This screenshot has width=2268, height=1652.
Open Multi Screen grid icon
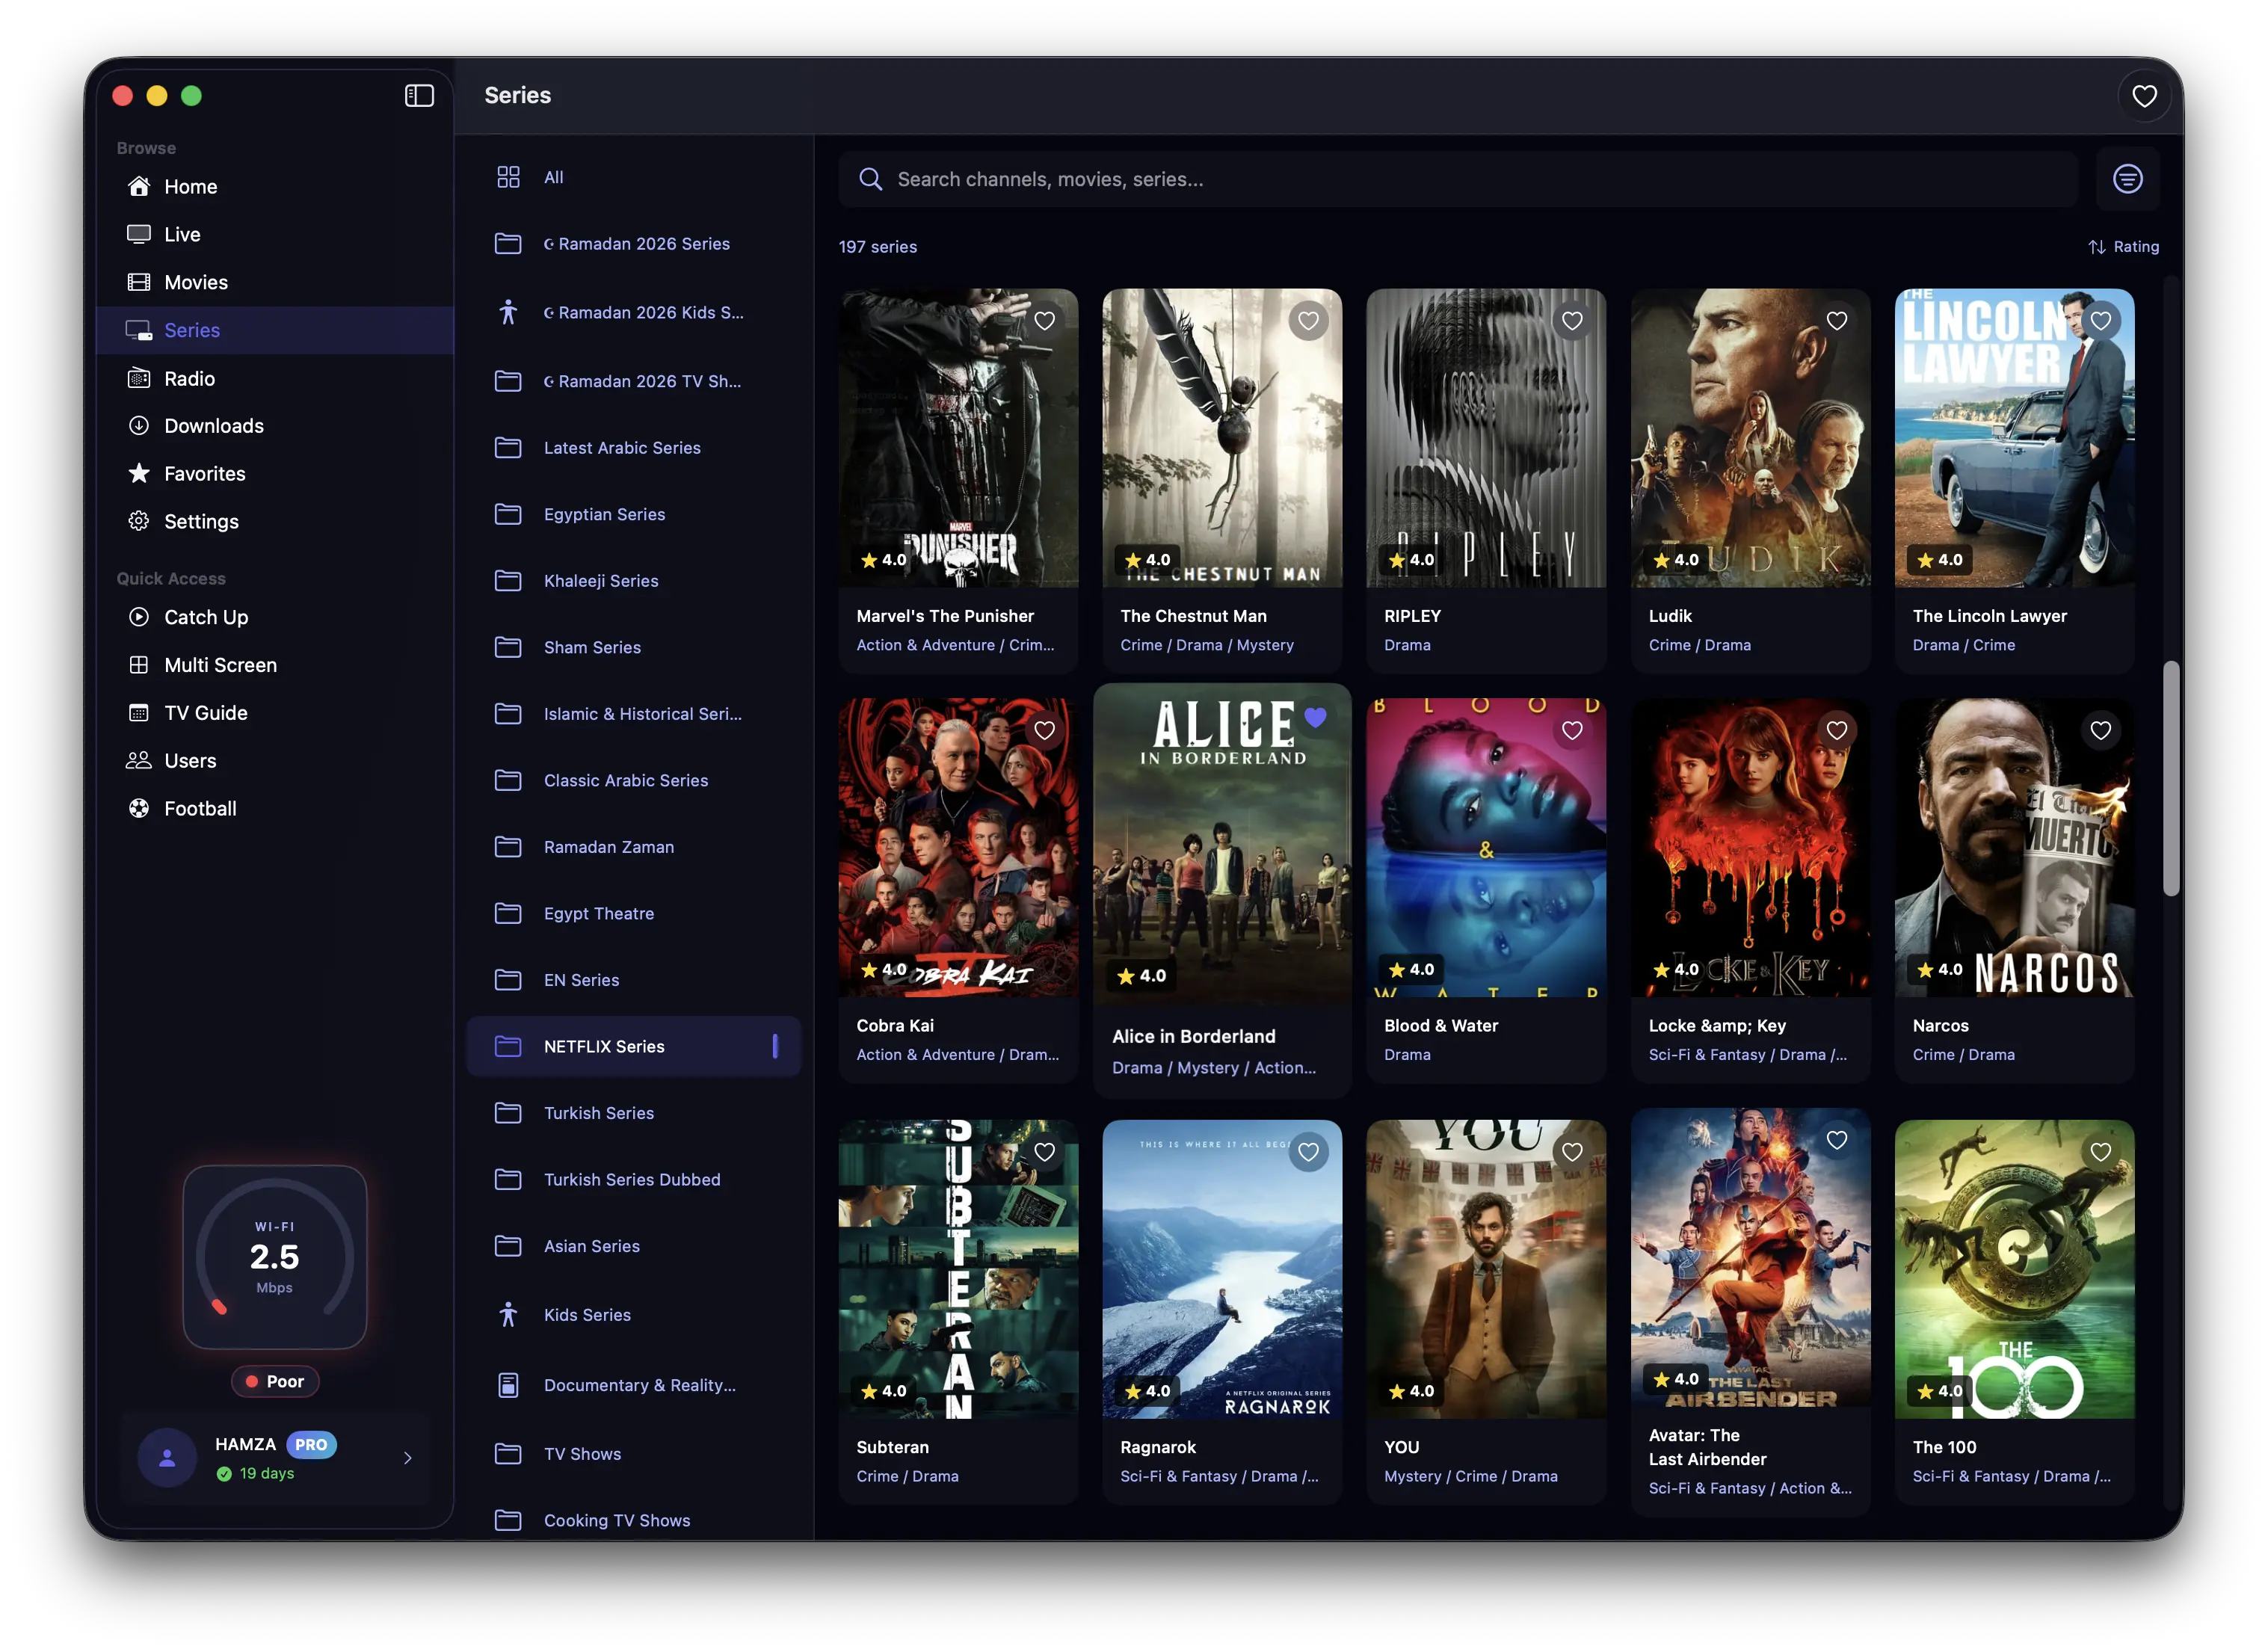(139, 665)
